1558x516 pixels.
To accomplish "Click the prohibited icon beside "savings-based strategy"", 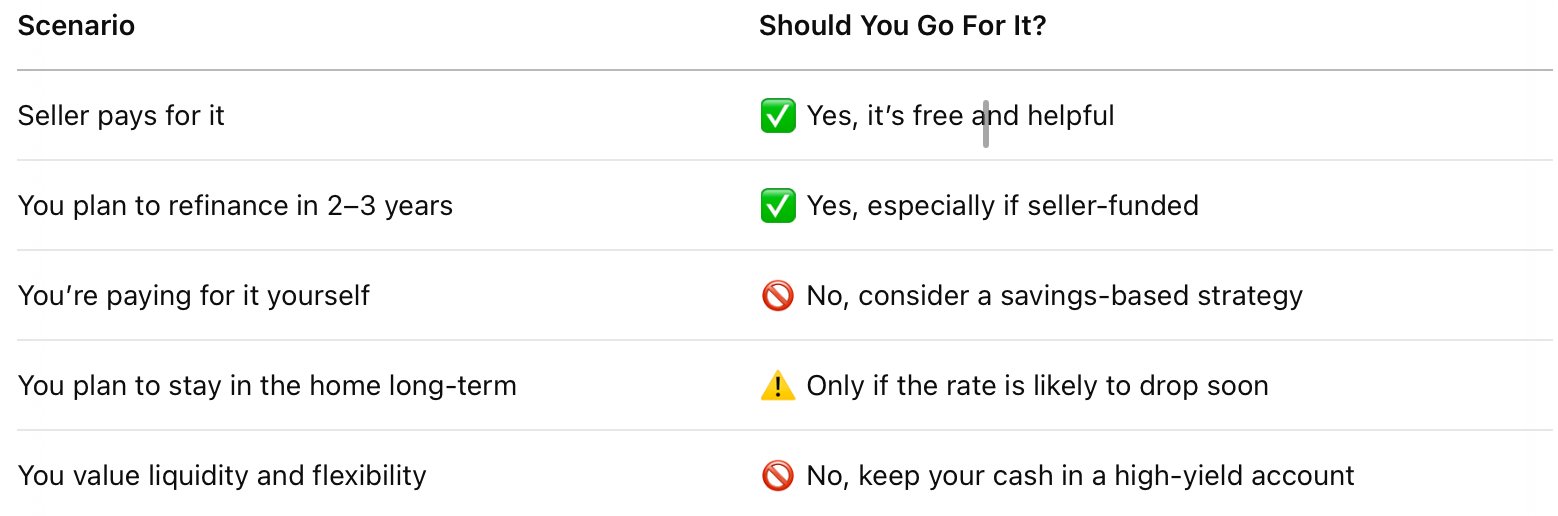I will pos(777,296).
